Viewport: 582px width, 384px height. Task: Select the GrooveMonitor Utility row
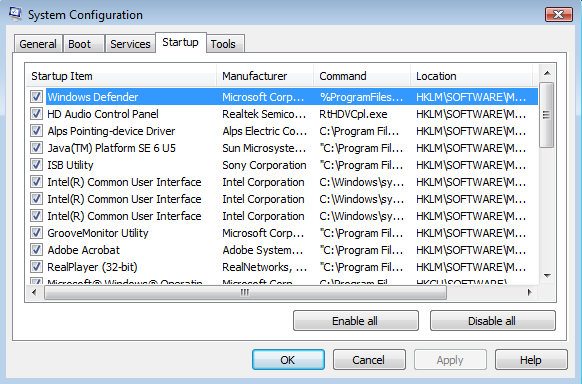(282, 233)
